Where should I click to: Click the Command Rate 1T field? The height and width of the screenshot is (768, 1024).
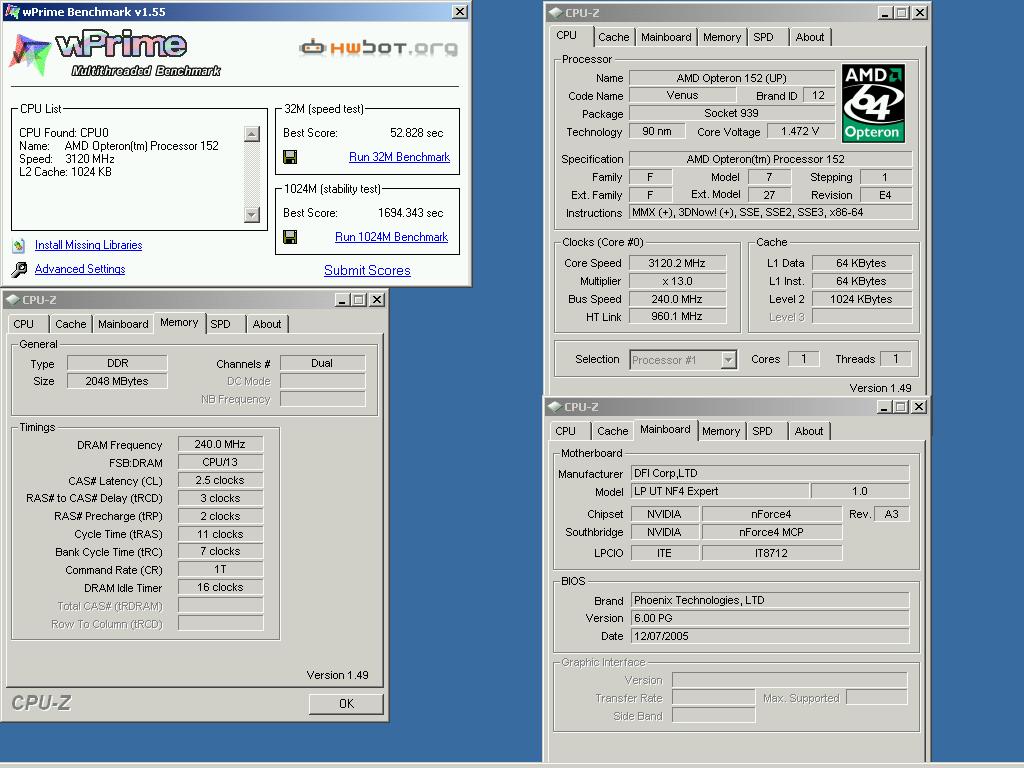220,569
